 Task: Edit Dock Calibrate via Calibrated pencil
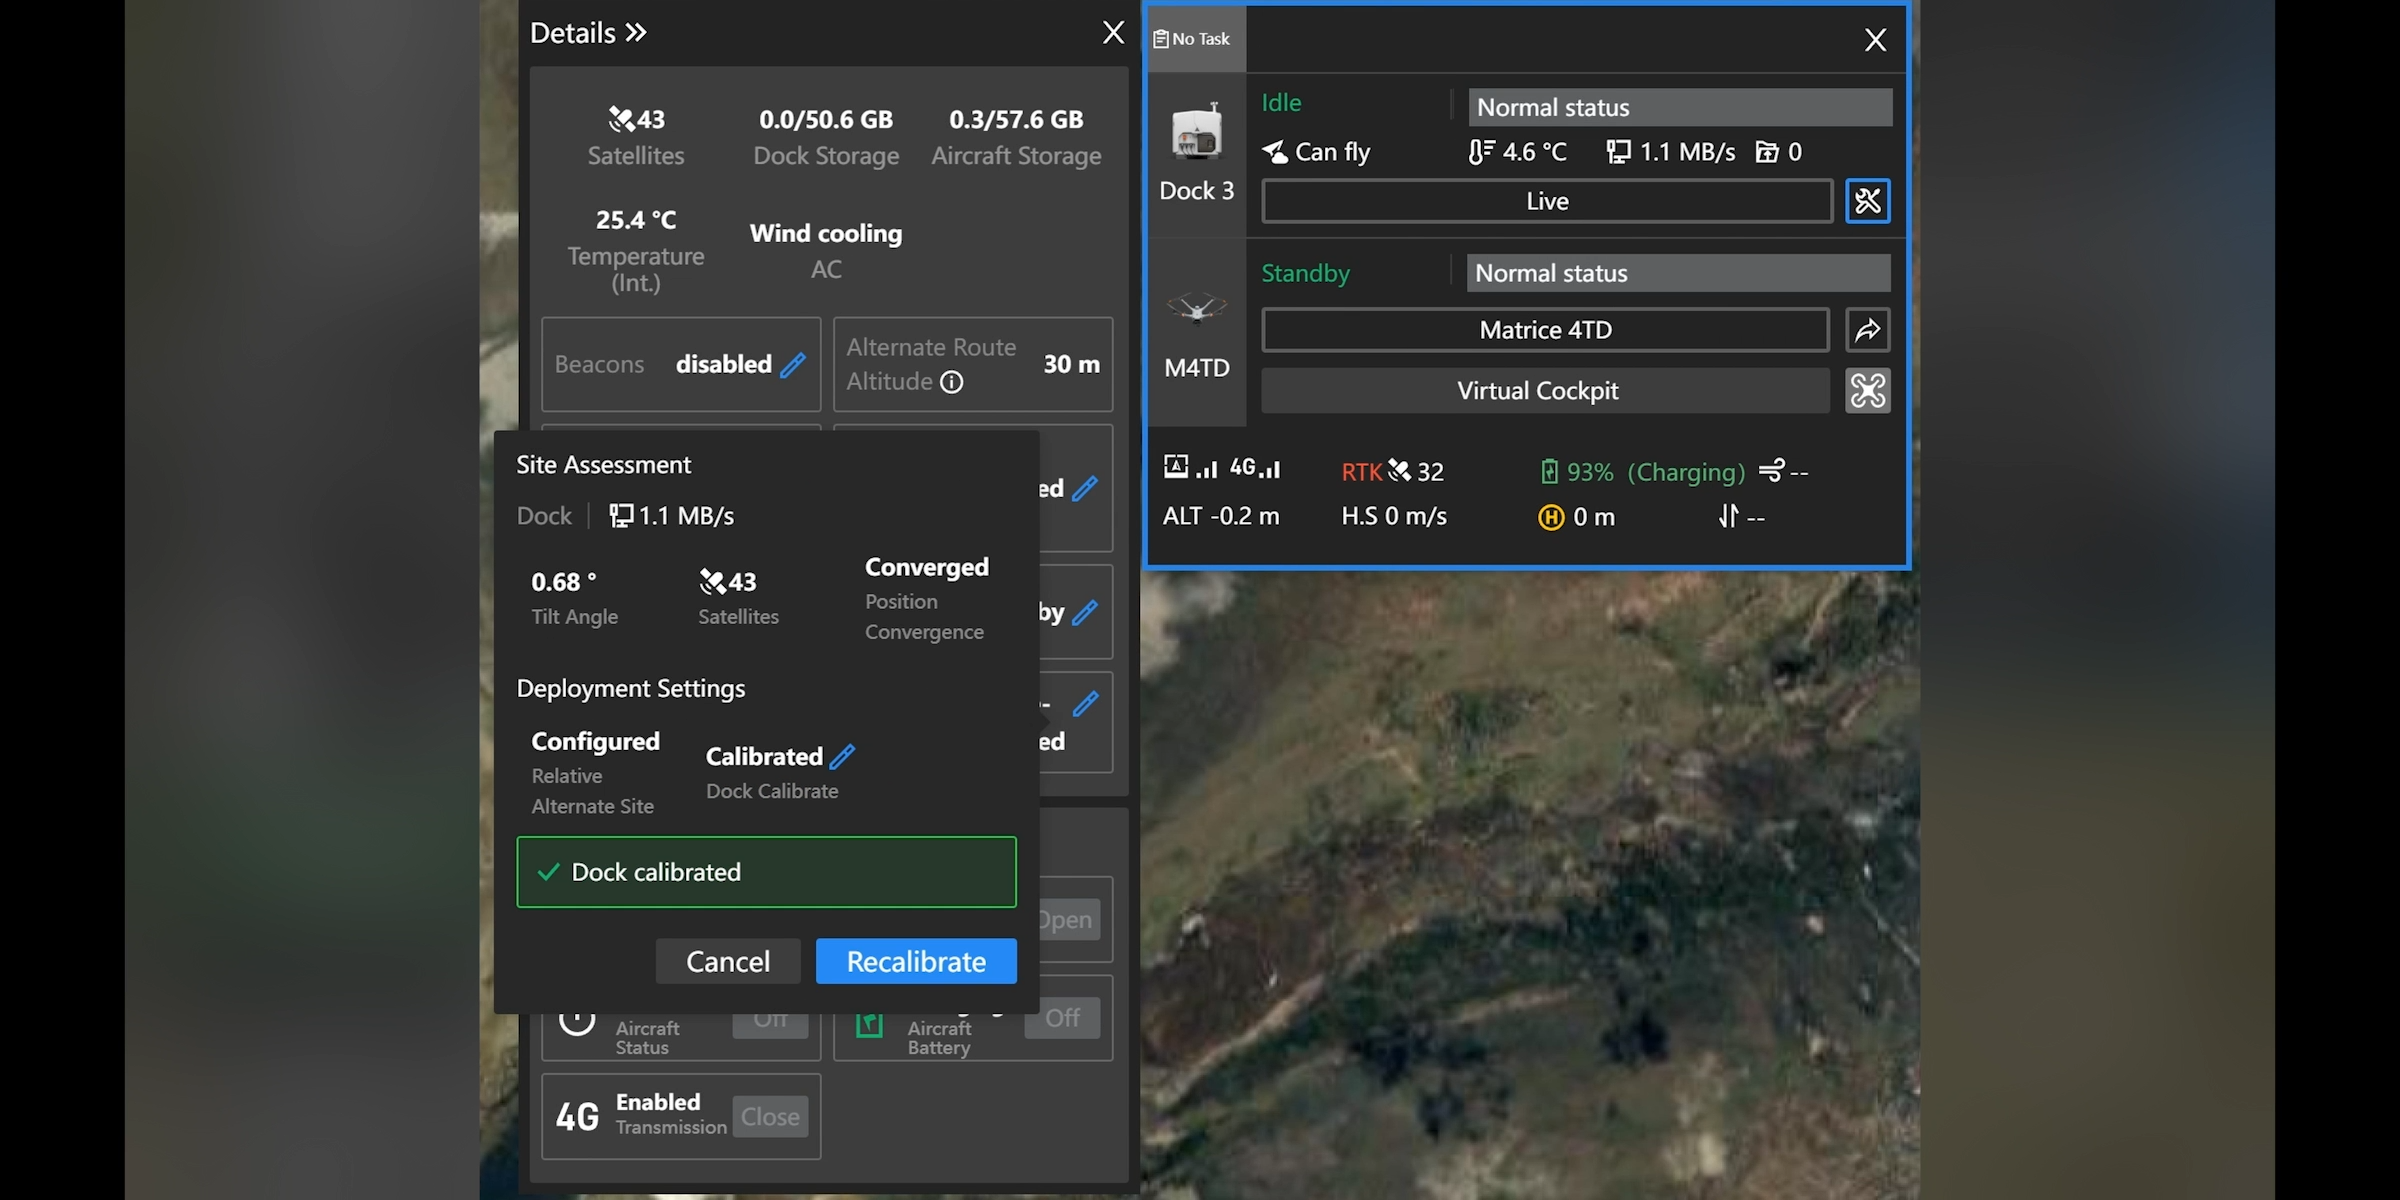[842, 757]
